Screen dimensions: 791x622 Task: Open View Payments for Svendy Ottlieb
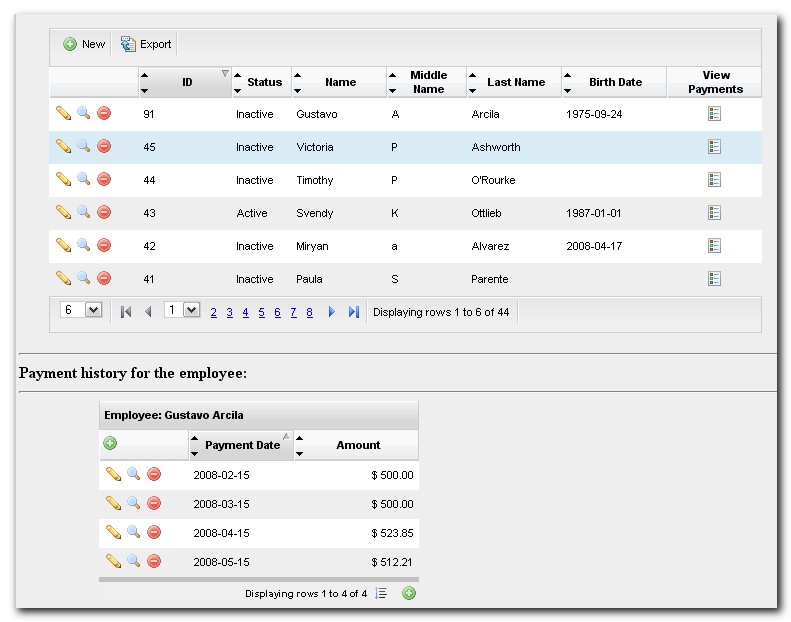pyautogui.click(x=714, y=213)
